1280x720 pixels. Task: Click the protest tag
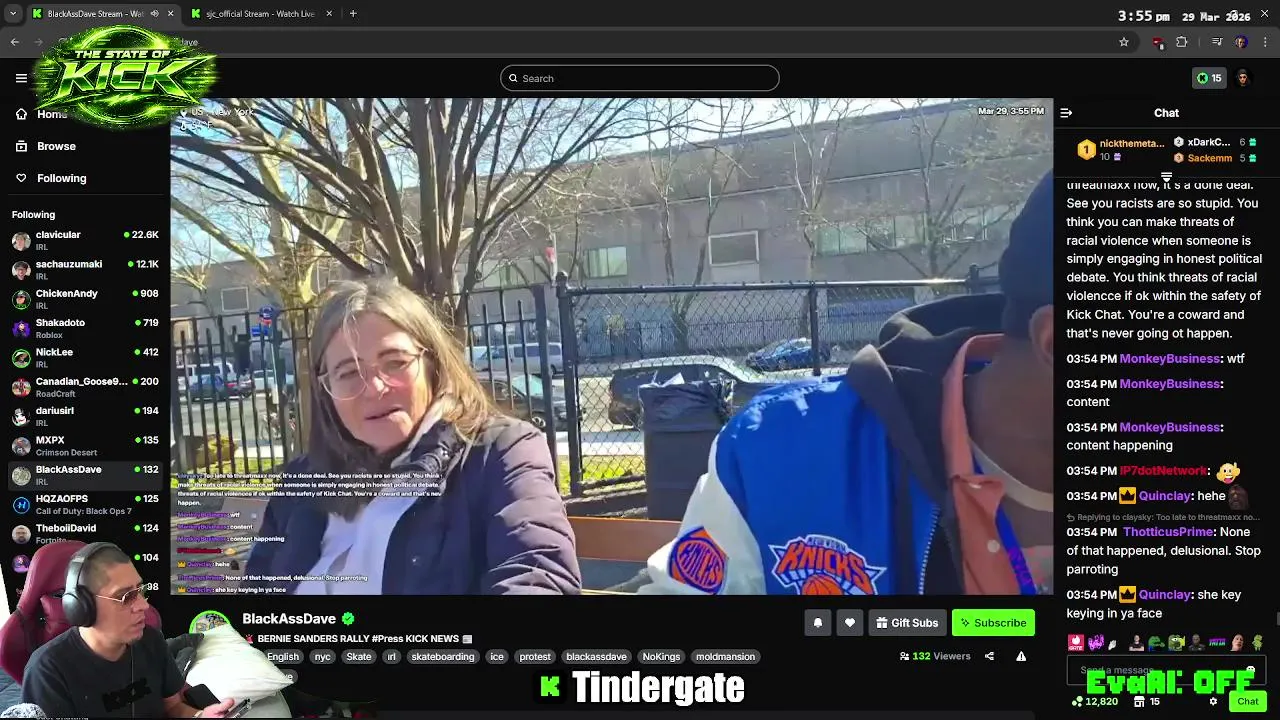tap(535, 657)
